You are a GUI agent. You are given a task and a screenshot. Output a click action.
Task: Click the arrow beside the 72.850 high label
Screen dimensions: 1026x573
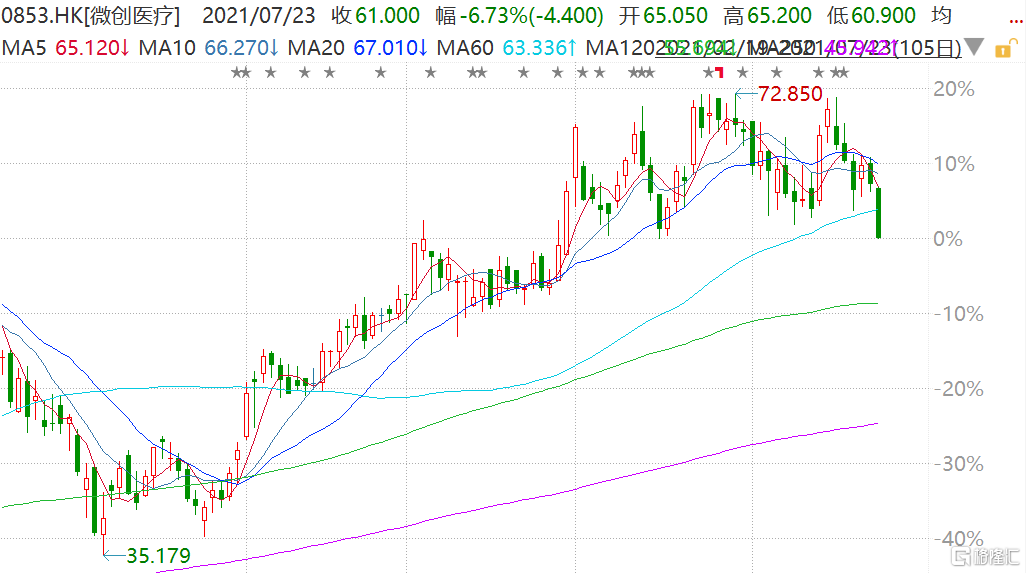[x=744, y=95]
